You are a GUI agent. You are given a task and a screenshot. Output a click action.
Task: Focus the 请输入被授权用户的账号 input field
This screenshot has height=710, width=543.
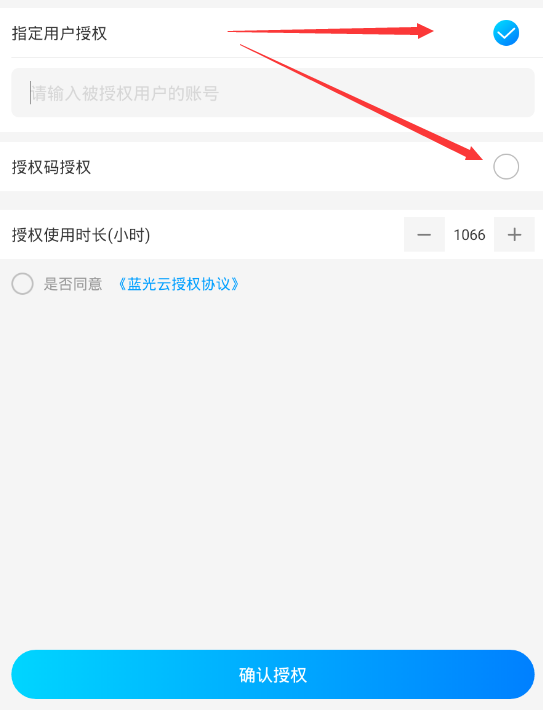[x=273, y=93]
